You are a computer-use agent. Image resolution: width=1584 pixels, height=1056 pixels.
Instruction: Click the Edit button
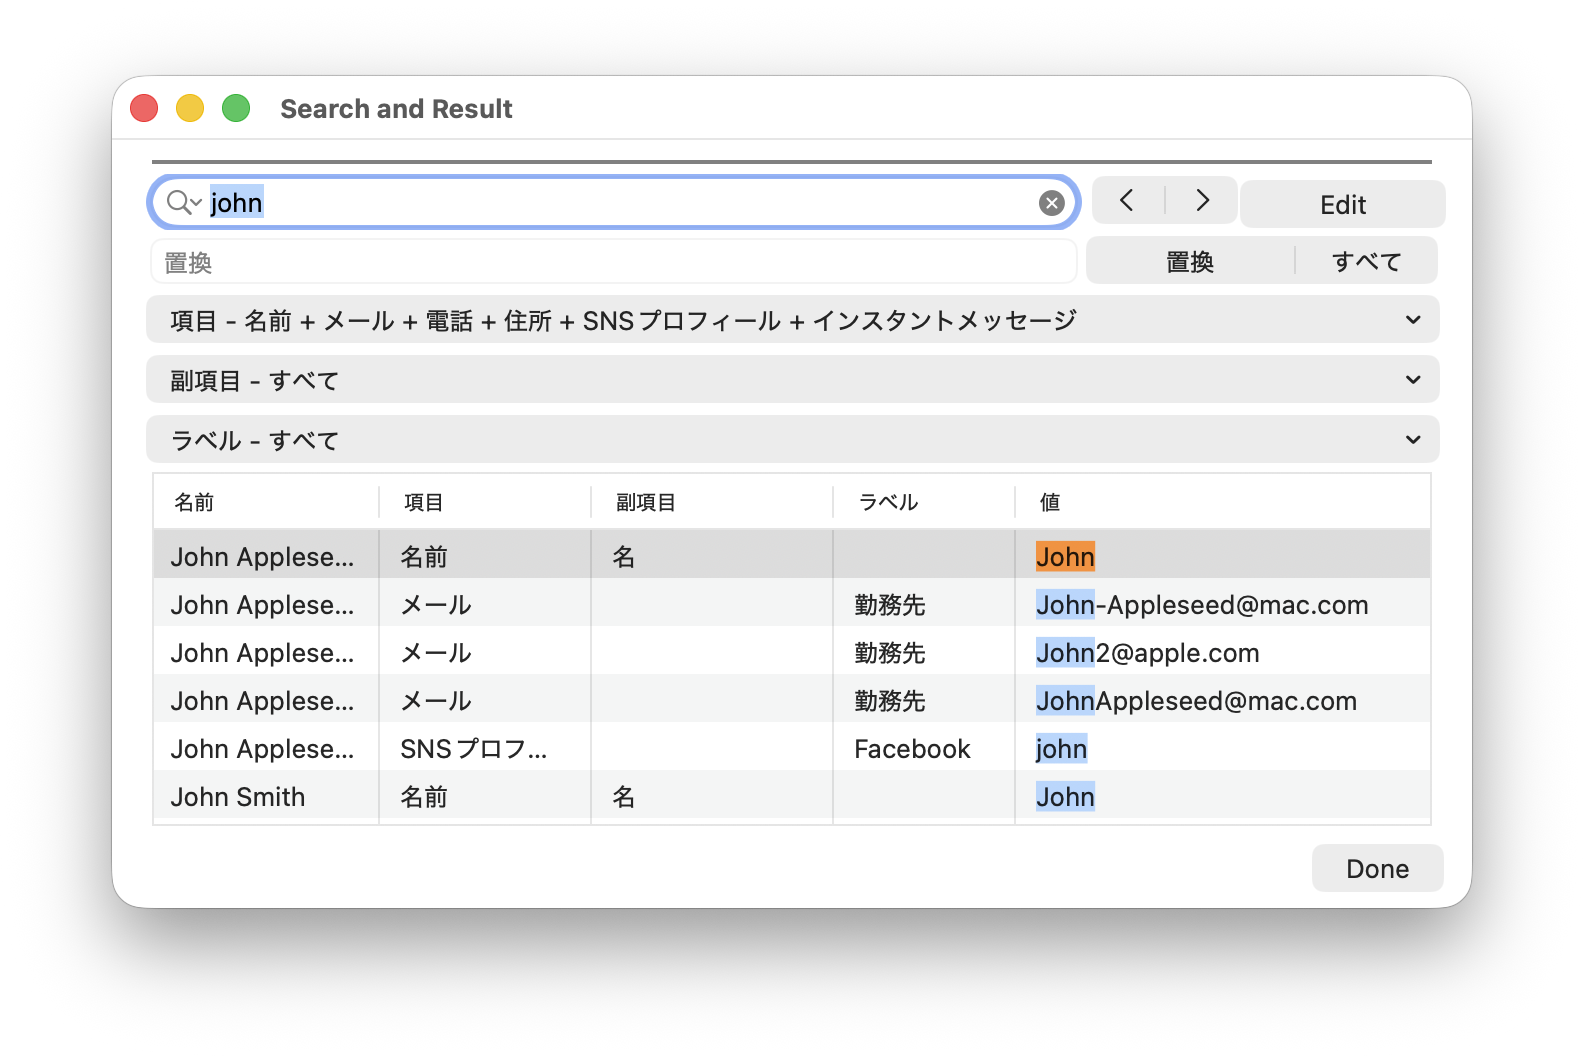click(1343, 204)
